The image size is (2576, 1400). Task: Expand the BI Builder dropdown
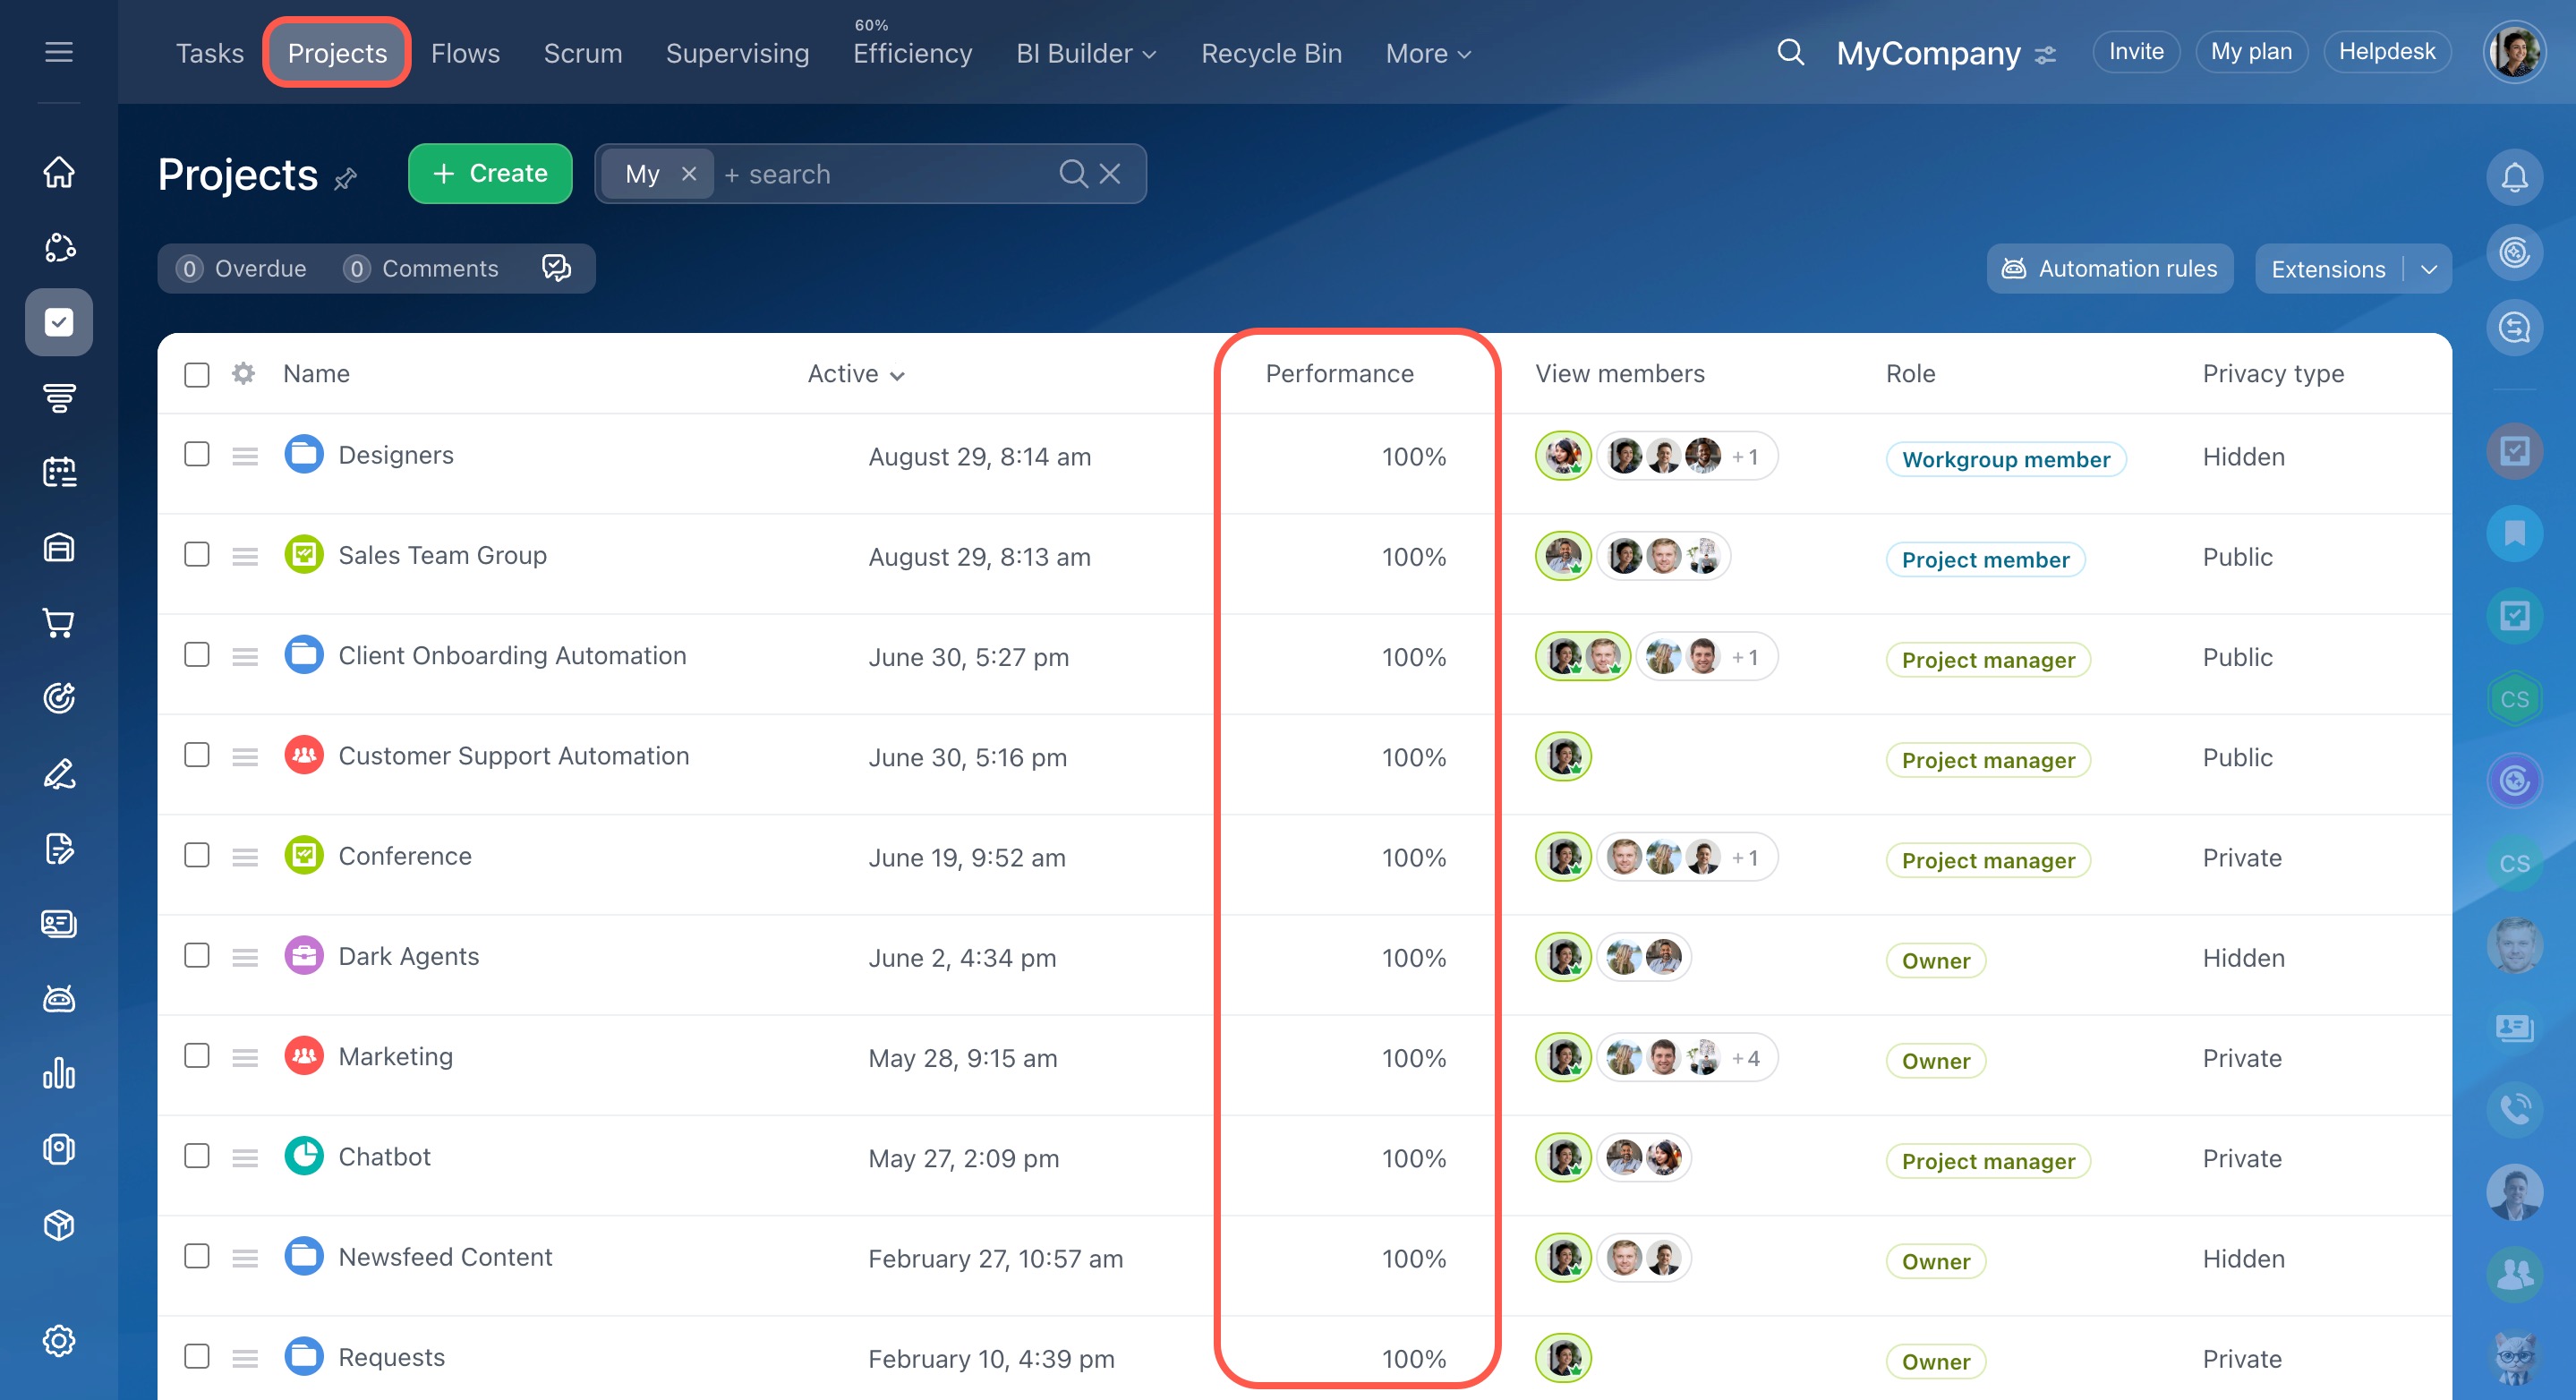coord(1086,53)
